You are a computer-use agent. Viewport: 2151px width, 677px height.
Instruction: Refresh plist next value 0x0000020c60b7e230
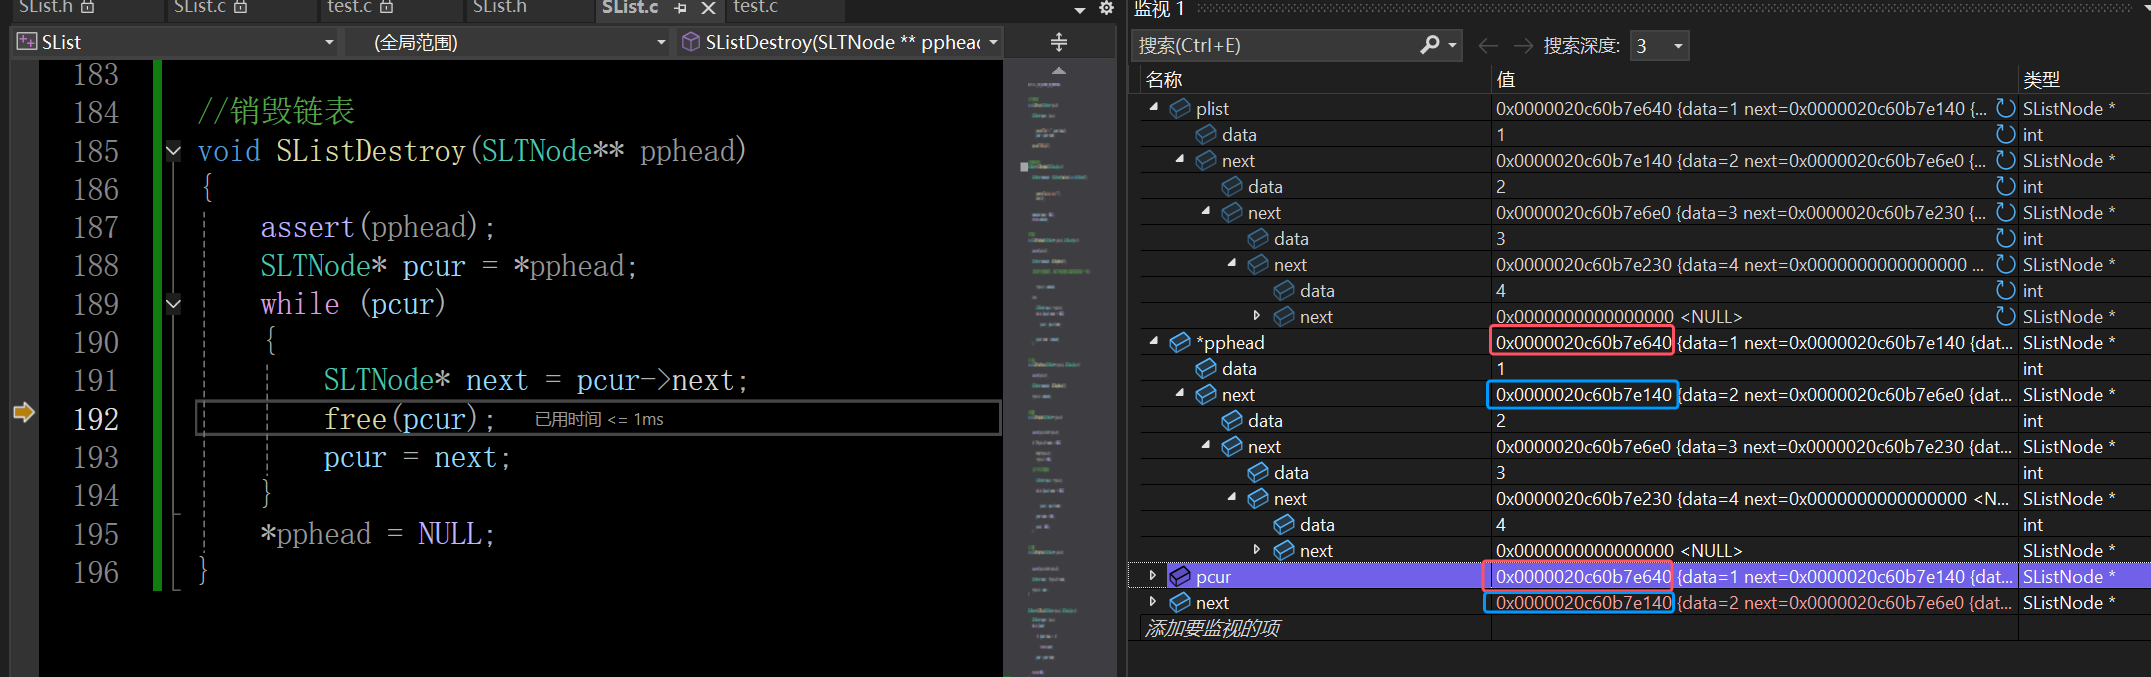click(2005, 264)
